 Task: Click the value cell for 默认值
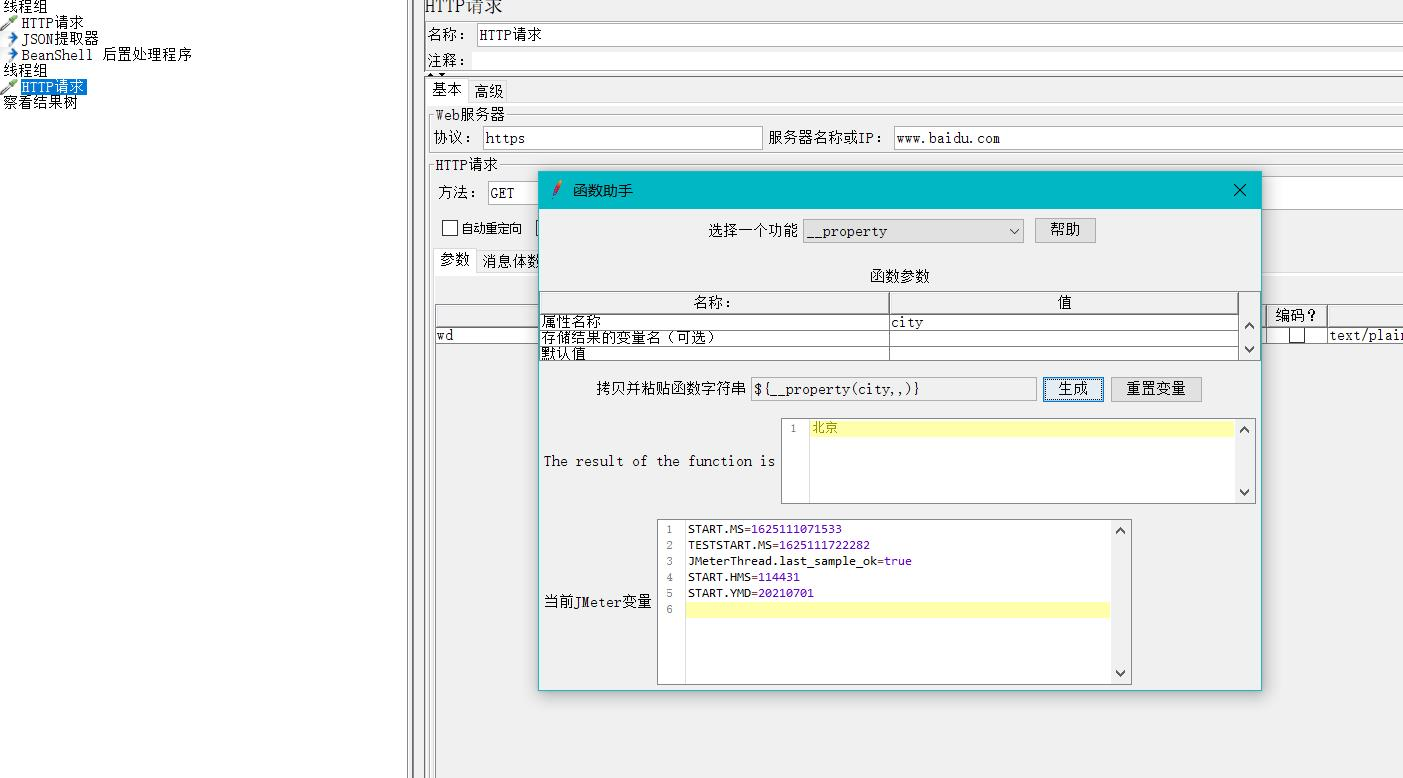[x=1064, y=353]
